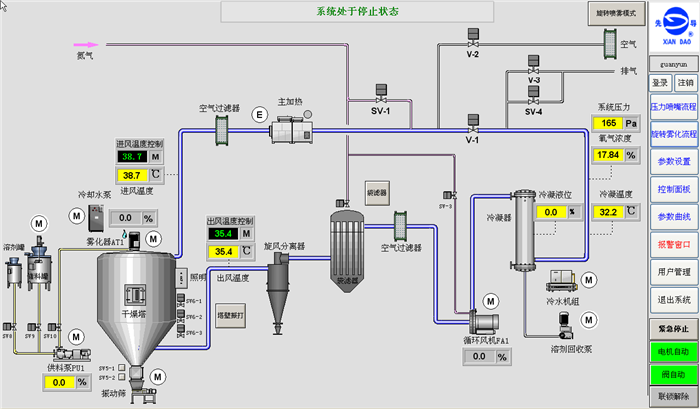
Task: Click the V-2 valve on air line
Action: (x=472, y=41)
